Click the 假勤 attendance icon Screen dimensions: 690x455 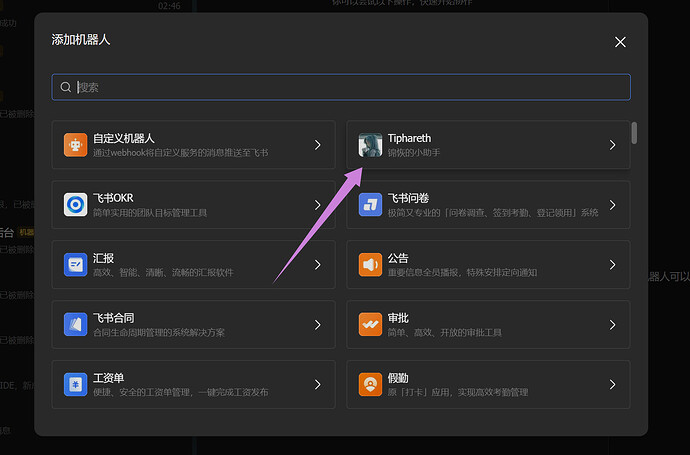[370, 384]
